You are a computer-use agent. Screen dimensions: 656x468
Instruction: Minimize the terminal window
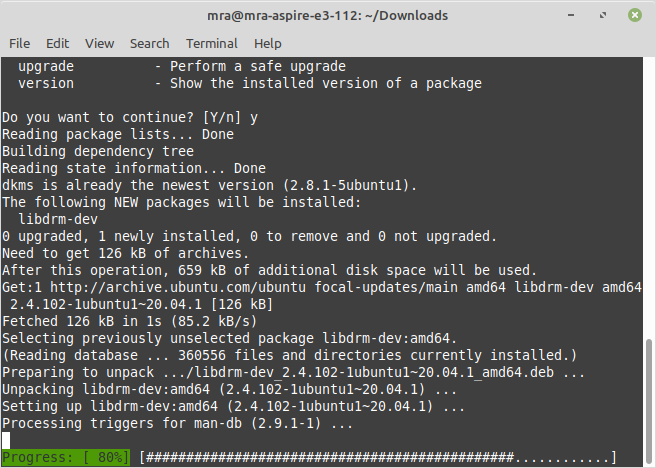point(571,15)
